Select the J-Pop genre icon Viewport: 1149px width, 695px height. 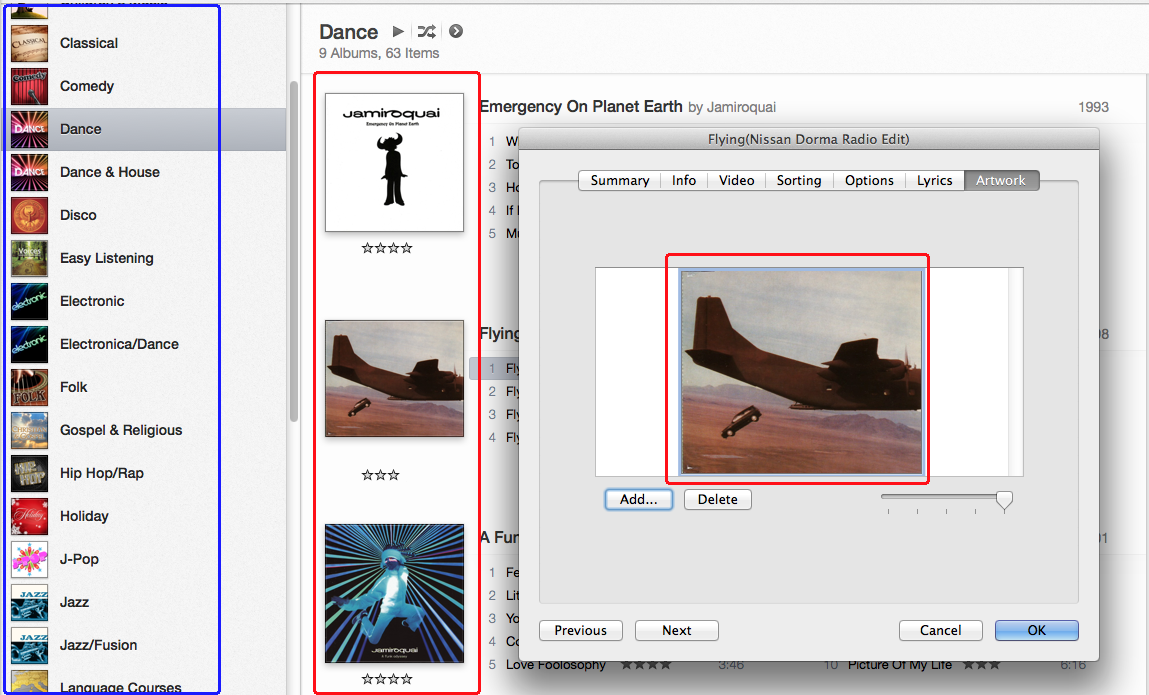coord(29,559)
